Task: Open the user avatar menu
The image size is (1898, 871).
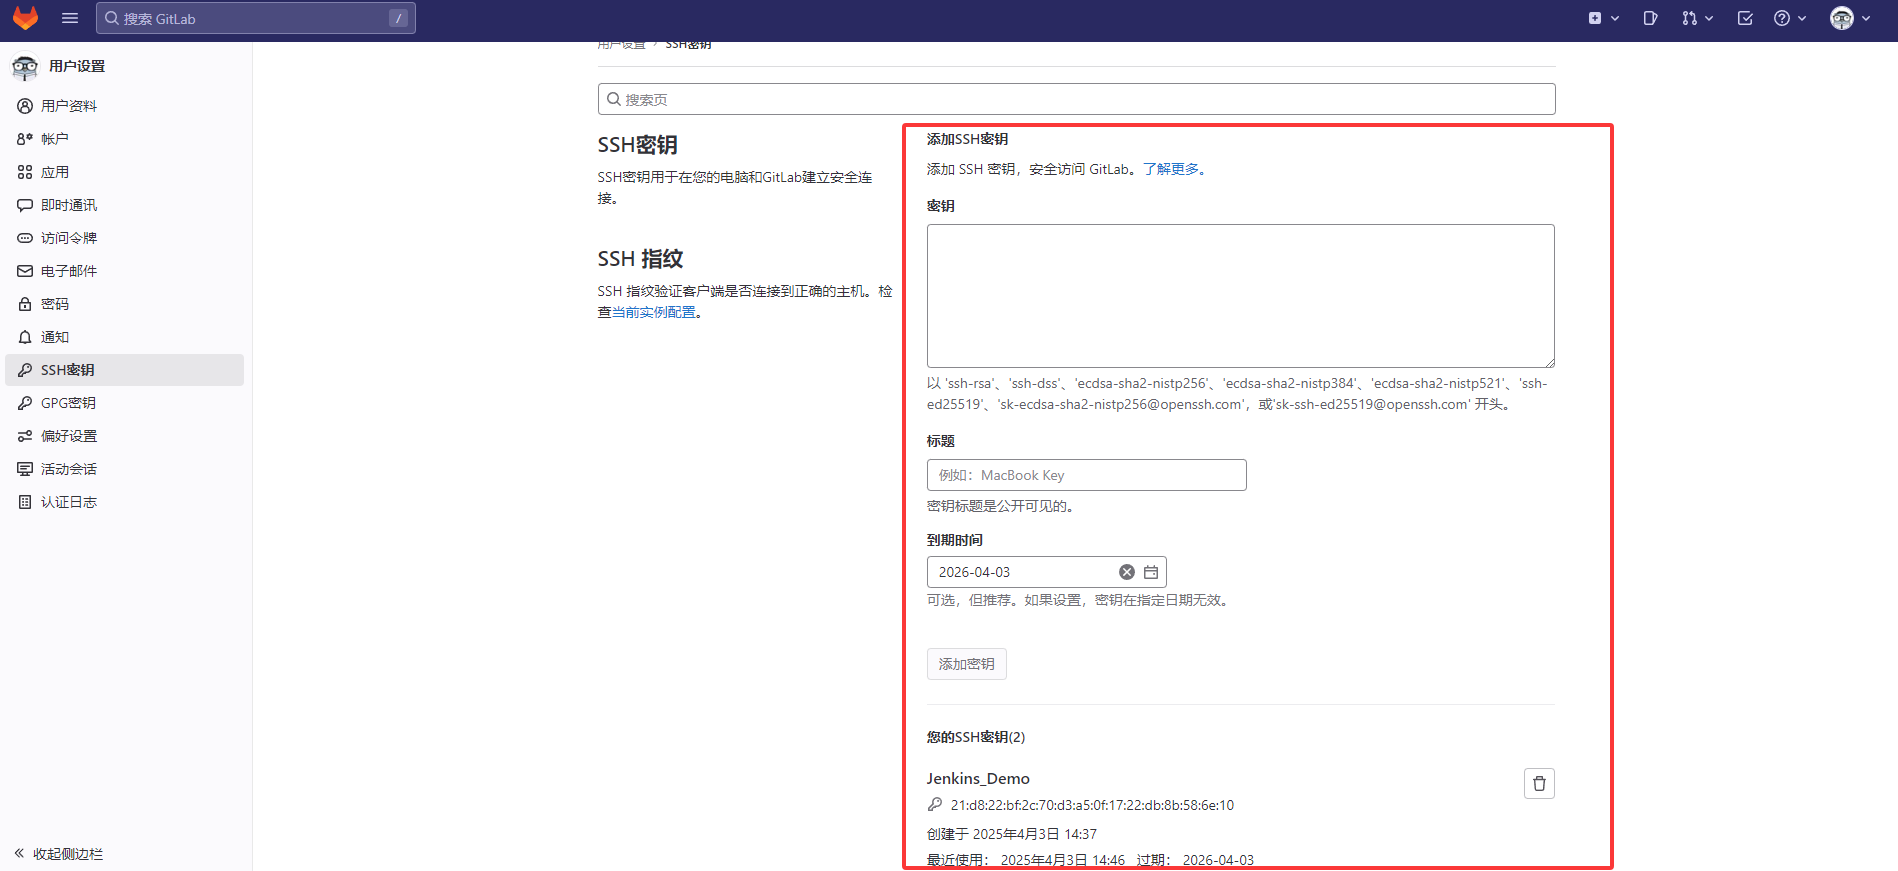Action: coord(1850,18)
